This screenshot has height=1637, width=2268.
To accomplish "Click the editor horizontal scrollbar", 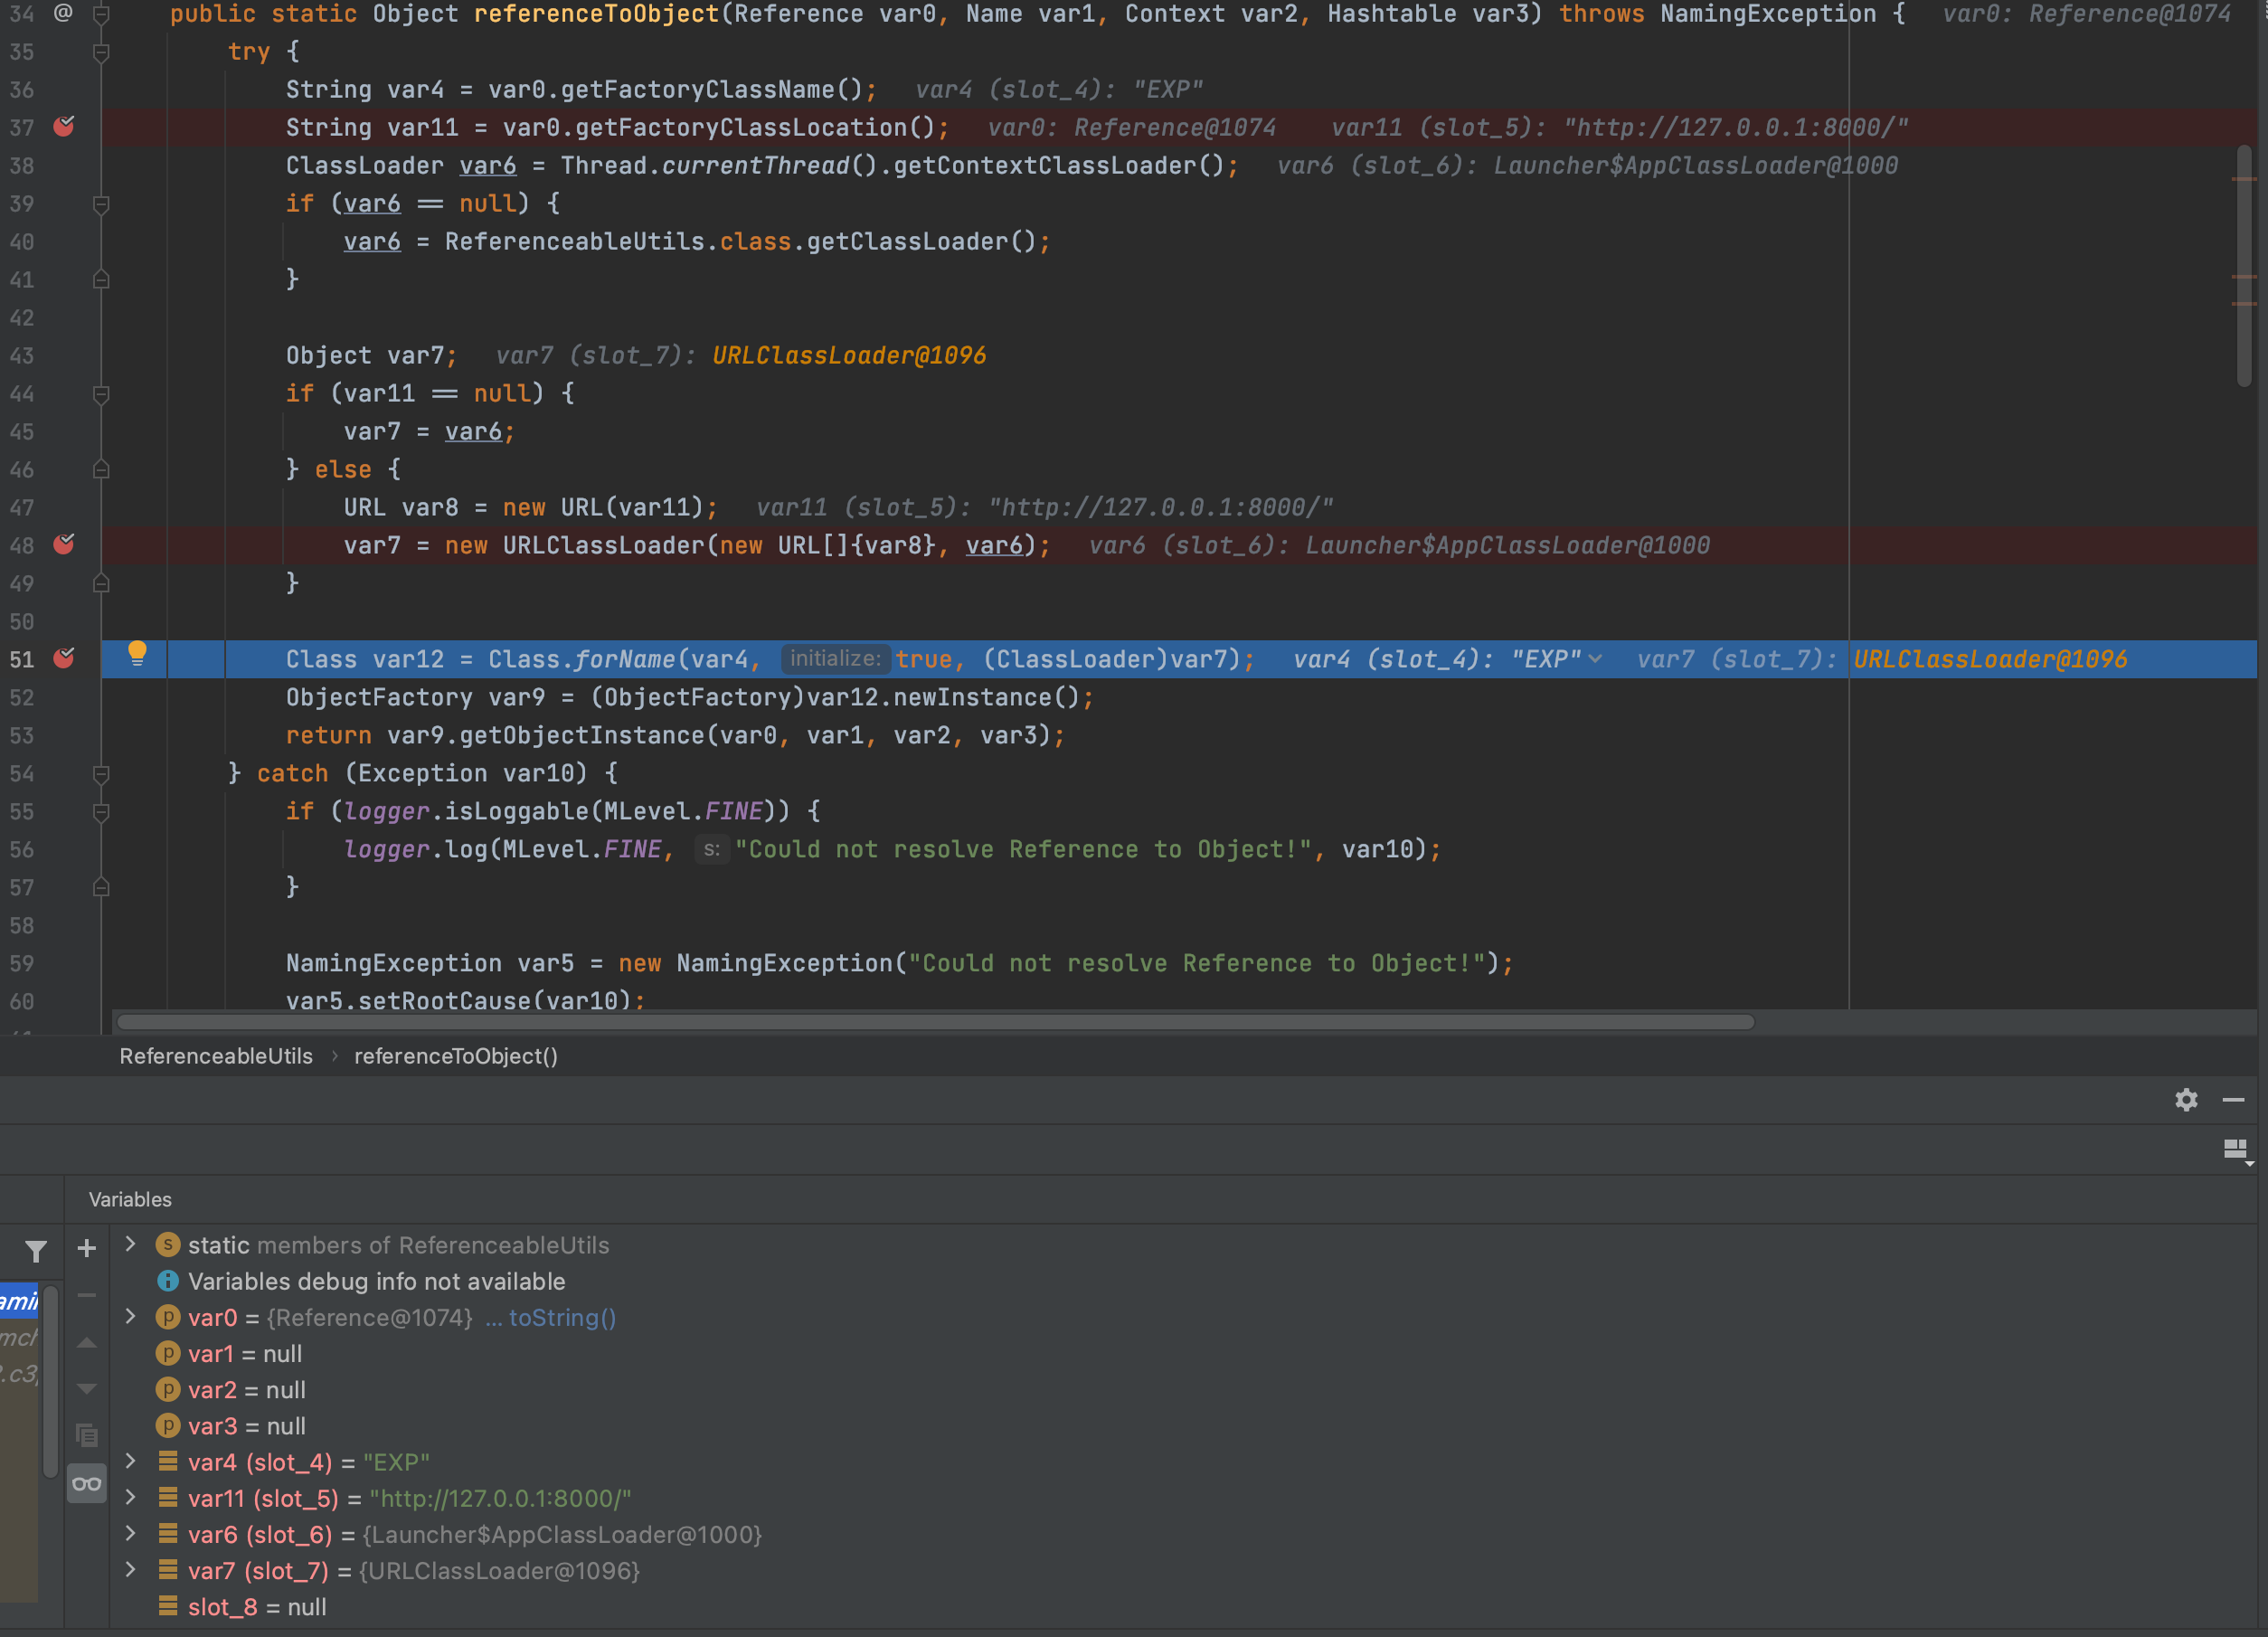I will click(x=935, y=1022).
